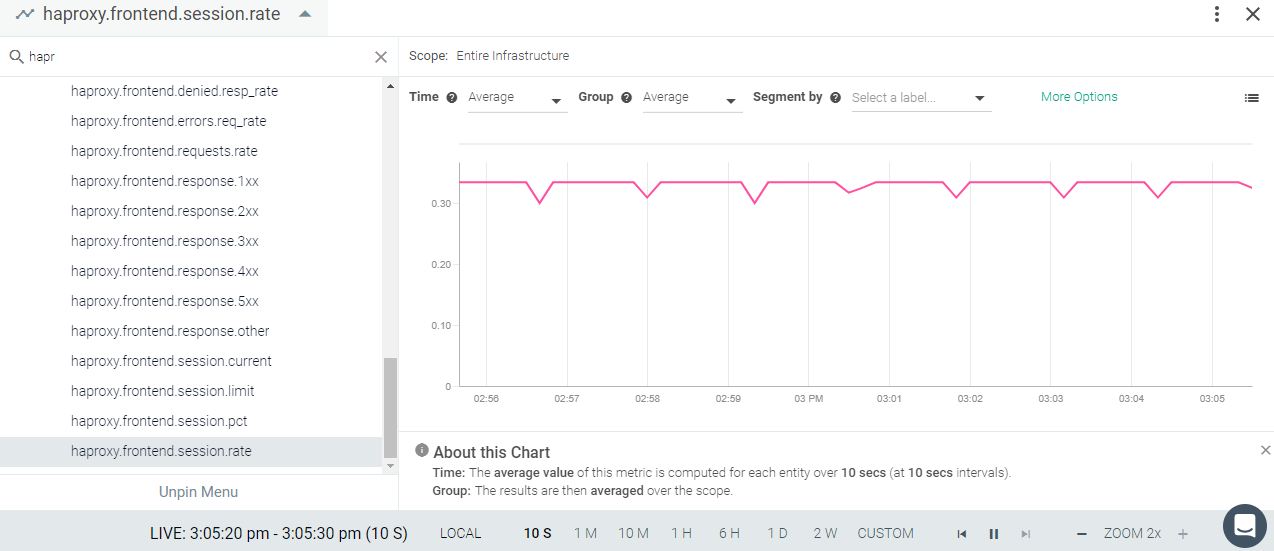Select haproxy.frontend.response.1xx metric
1274x551 pixels.
click(164, 181)
